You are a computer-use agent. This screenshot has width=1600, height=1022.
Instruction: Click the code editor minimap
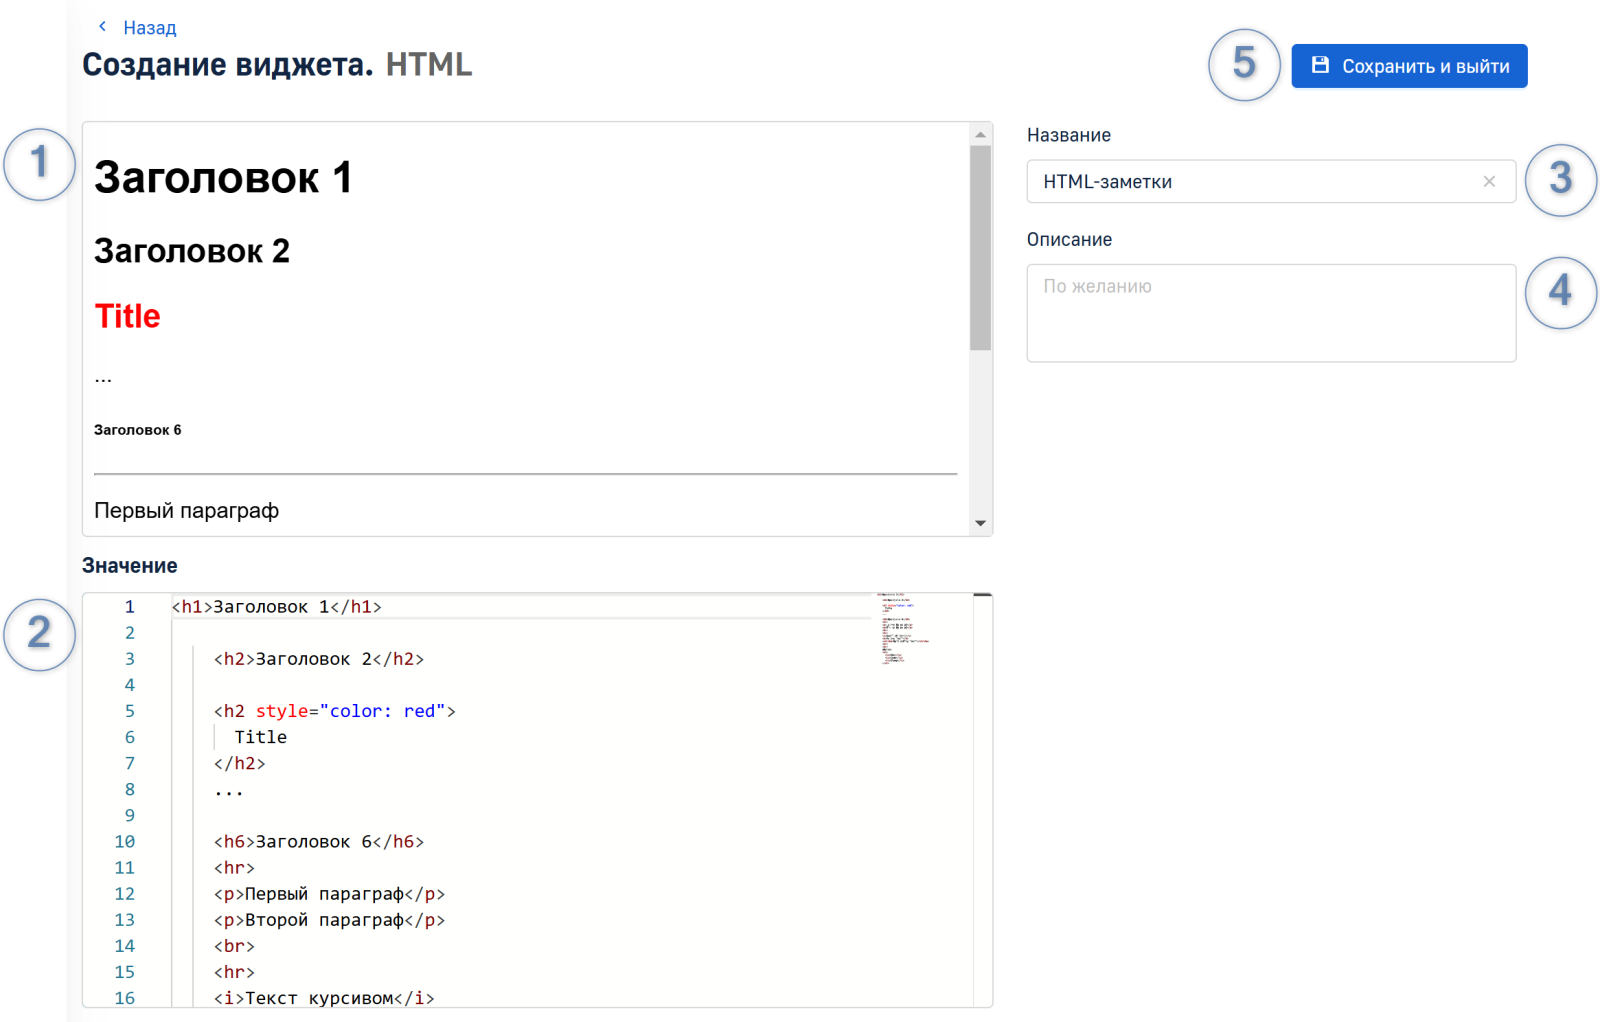point(905,630)
